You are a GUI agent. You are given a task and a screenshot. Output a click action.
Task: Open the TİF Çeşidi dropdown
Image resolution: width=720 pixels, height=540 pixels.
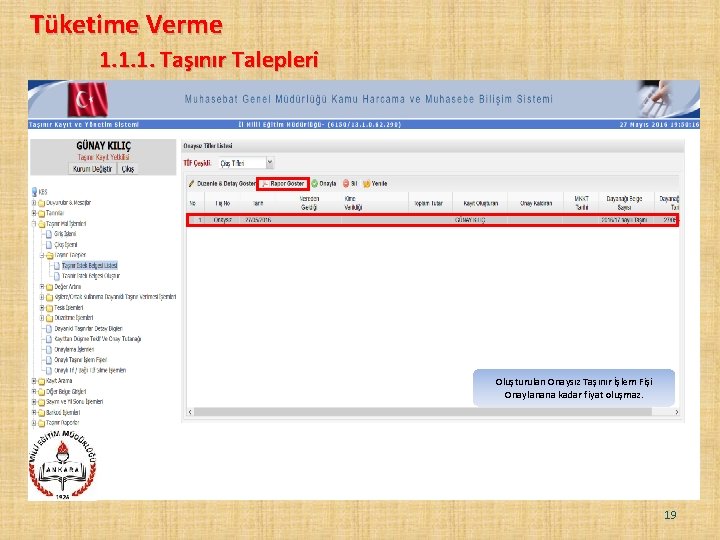(270, 163)
